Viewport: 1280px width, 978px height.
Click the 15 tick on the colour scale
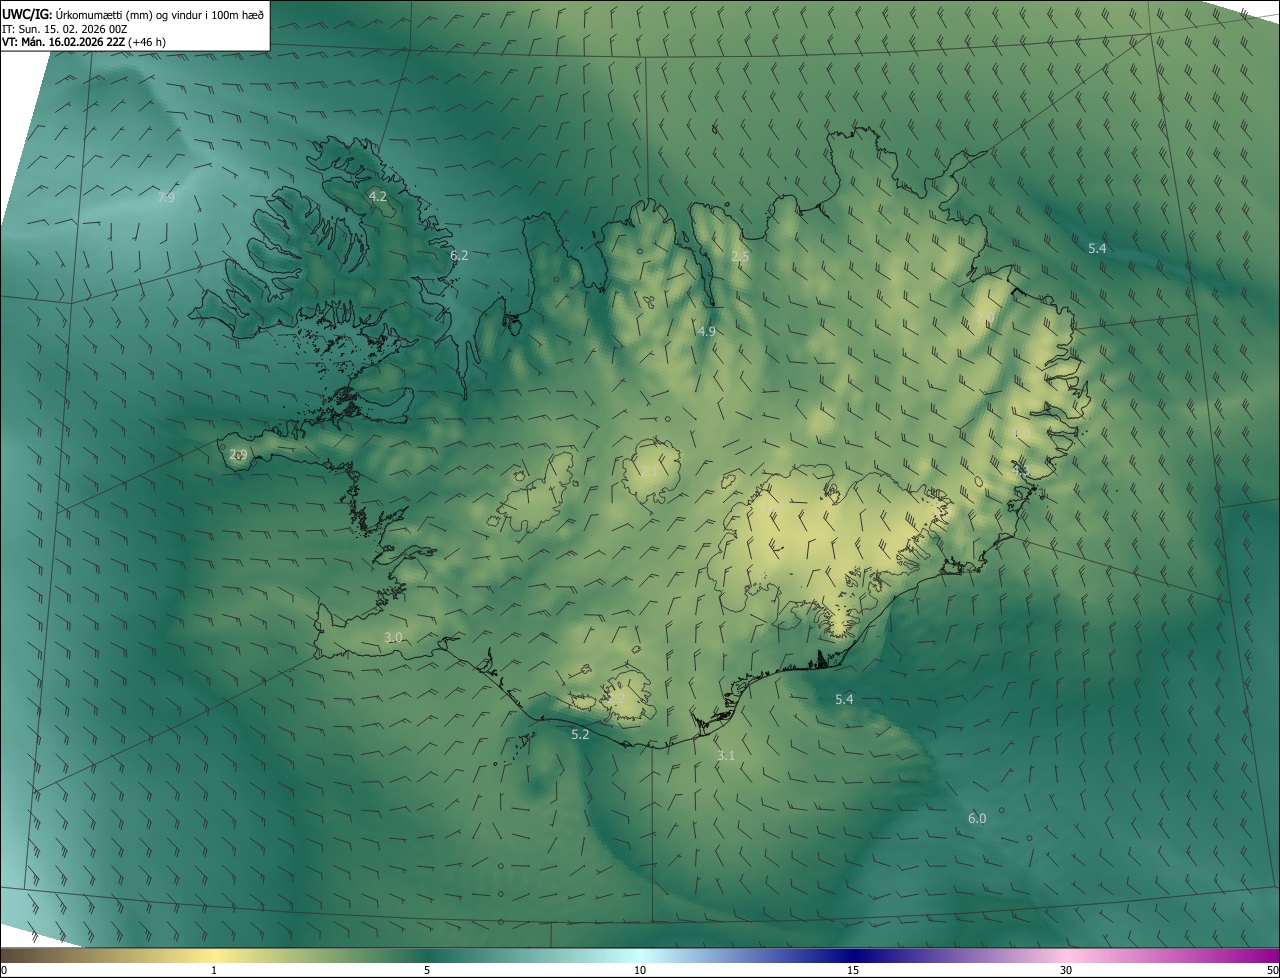coord(853,970)
